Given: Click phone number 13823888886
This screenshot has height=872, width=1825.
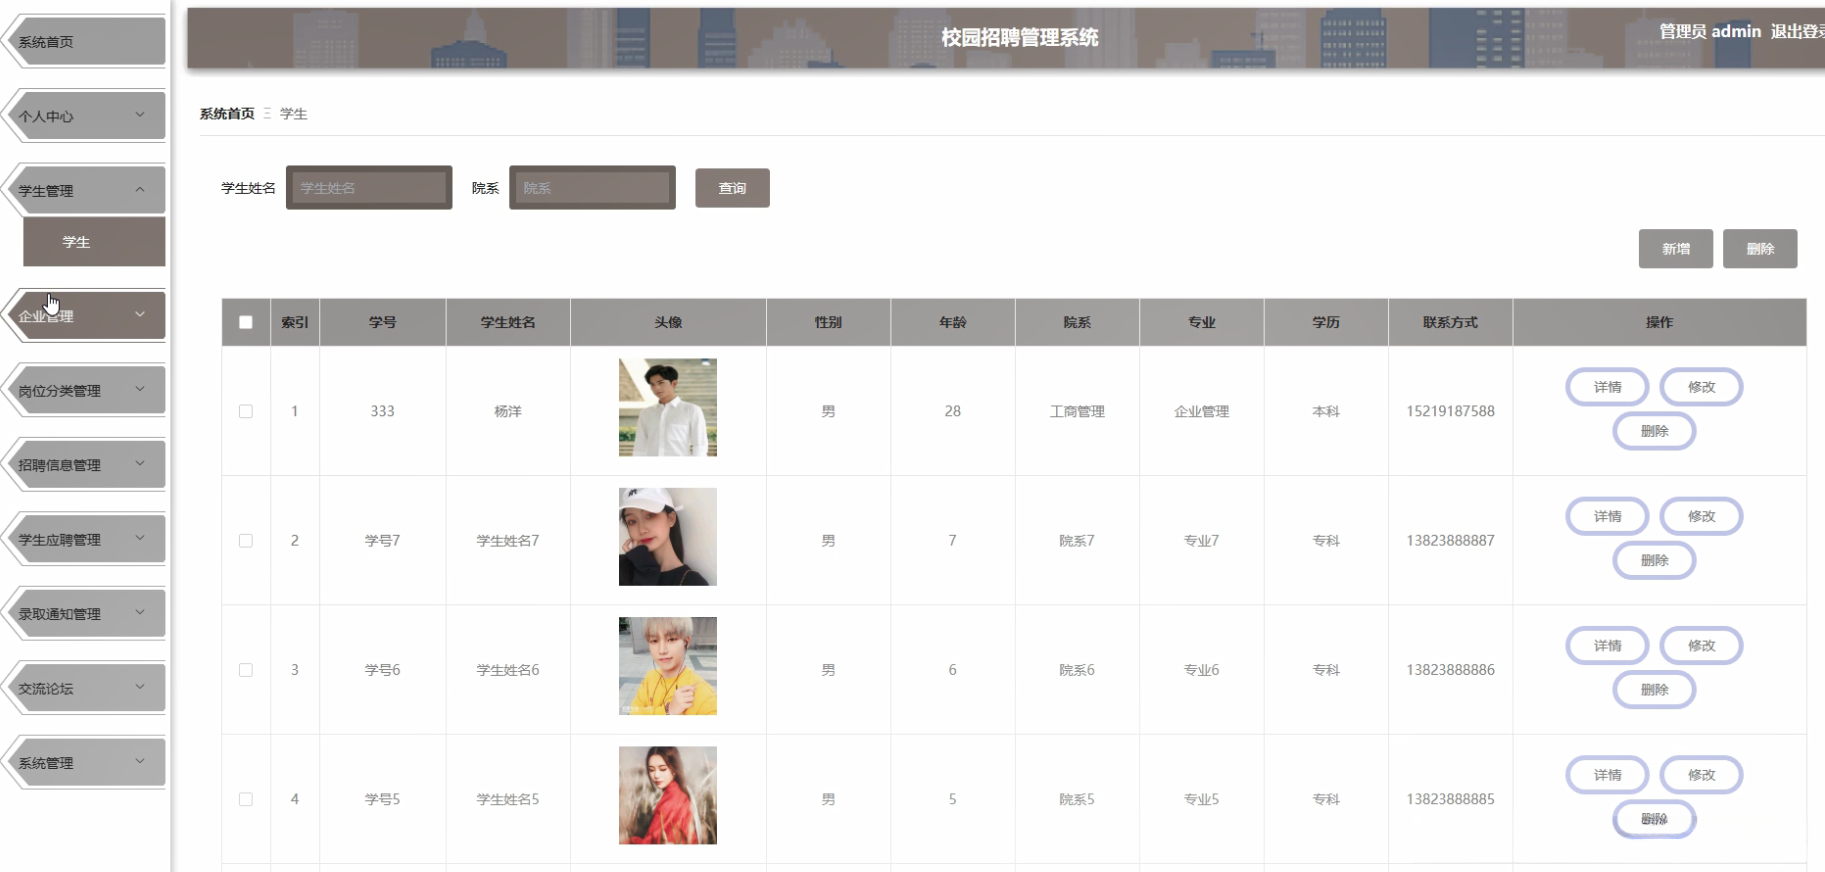Looking at the screenshot, I should pyautogui.click(x=1451, y=670).
